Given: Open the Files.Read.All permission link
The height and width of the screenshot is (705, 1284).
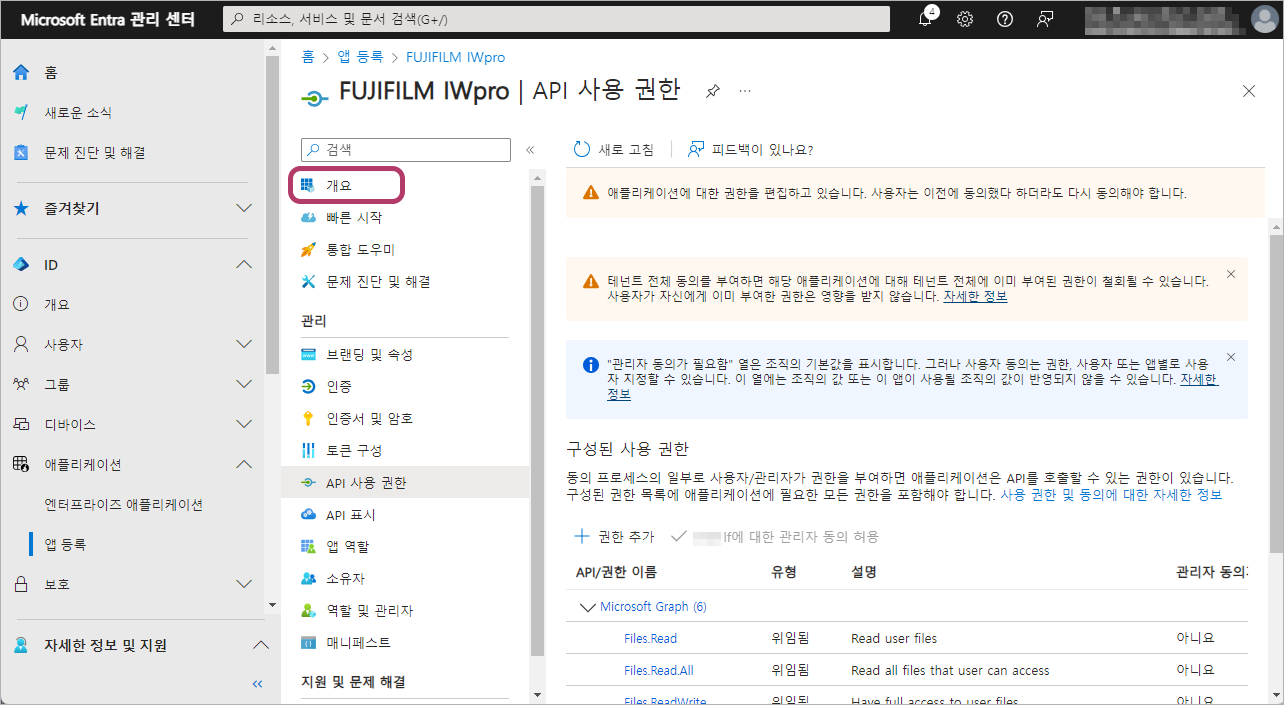Looking at the screenshot, I should [x=658, y=670].
